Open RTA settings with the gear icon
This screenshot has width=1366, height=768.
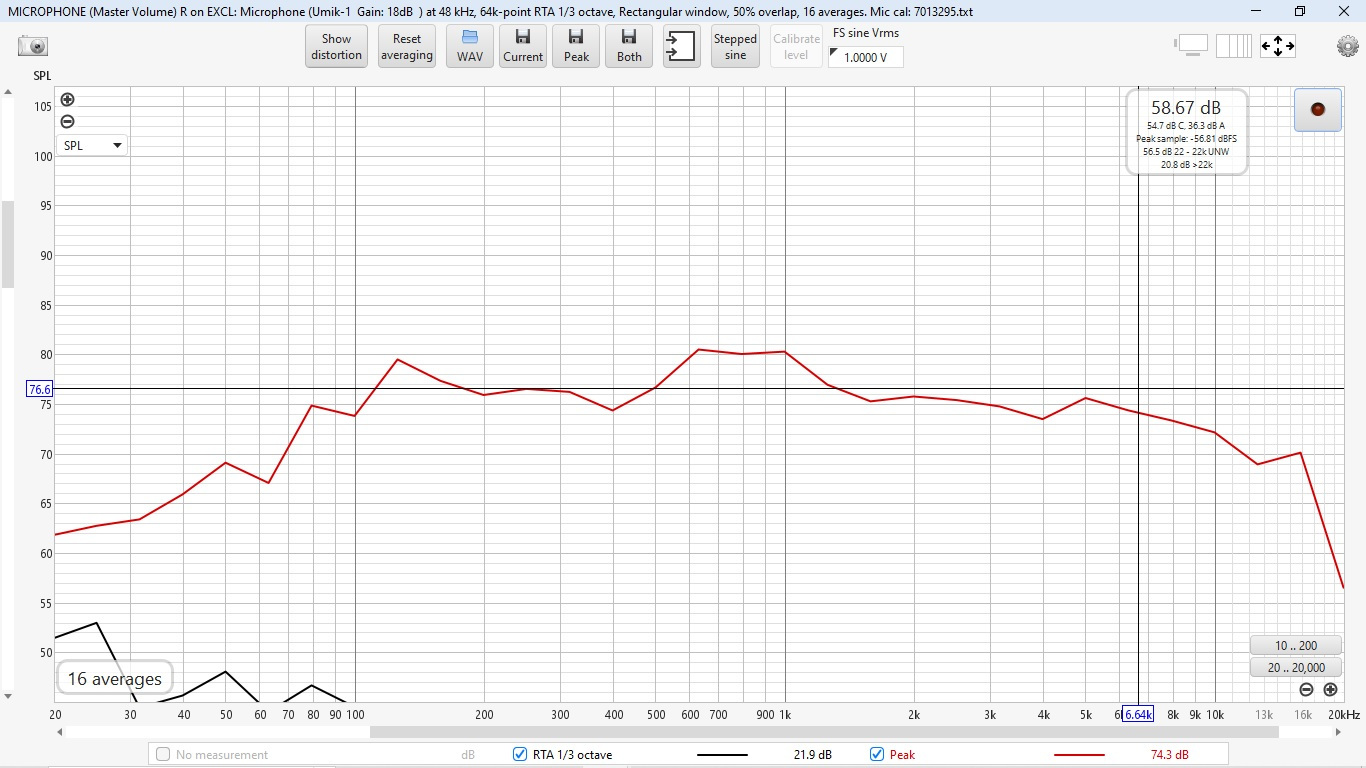1347,46
